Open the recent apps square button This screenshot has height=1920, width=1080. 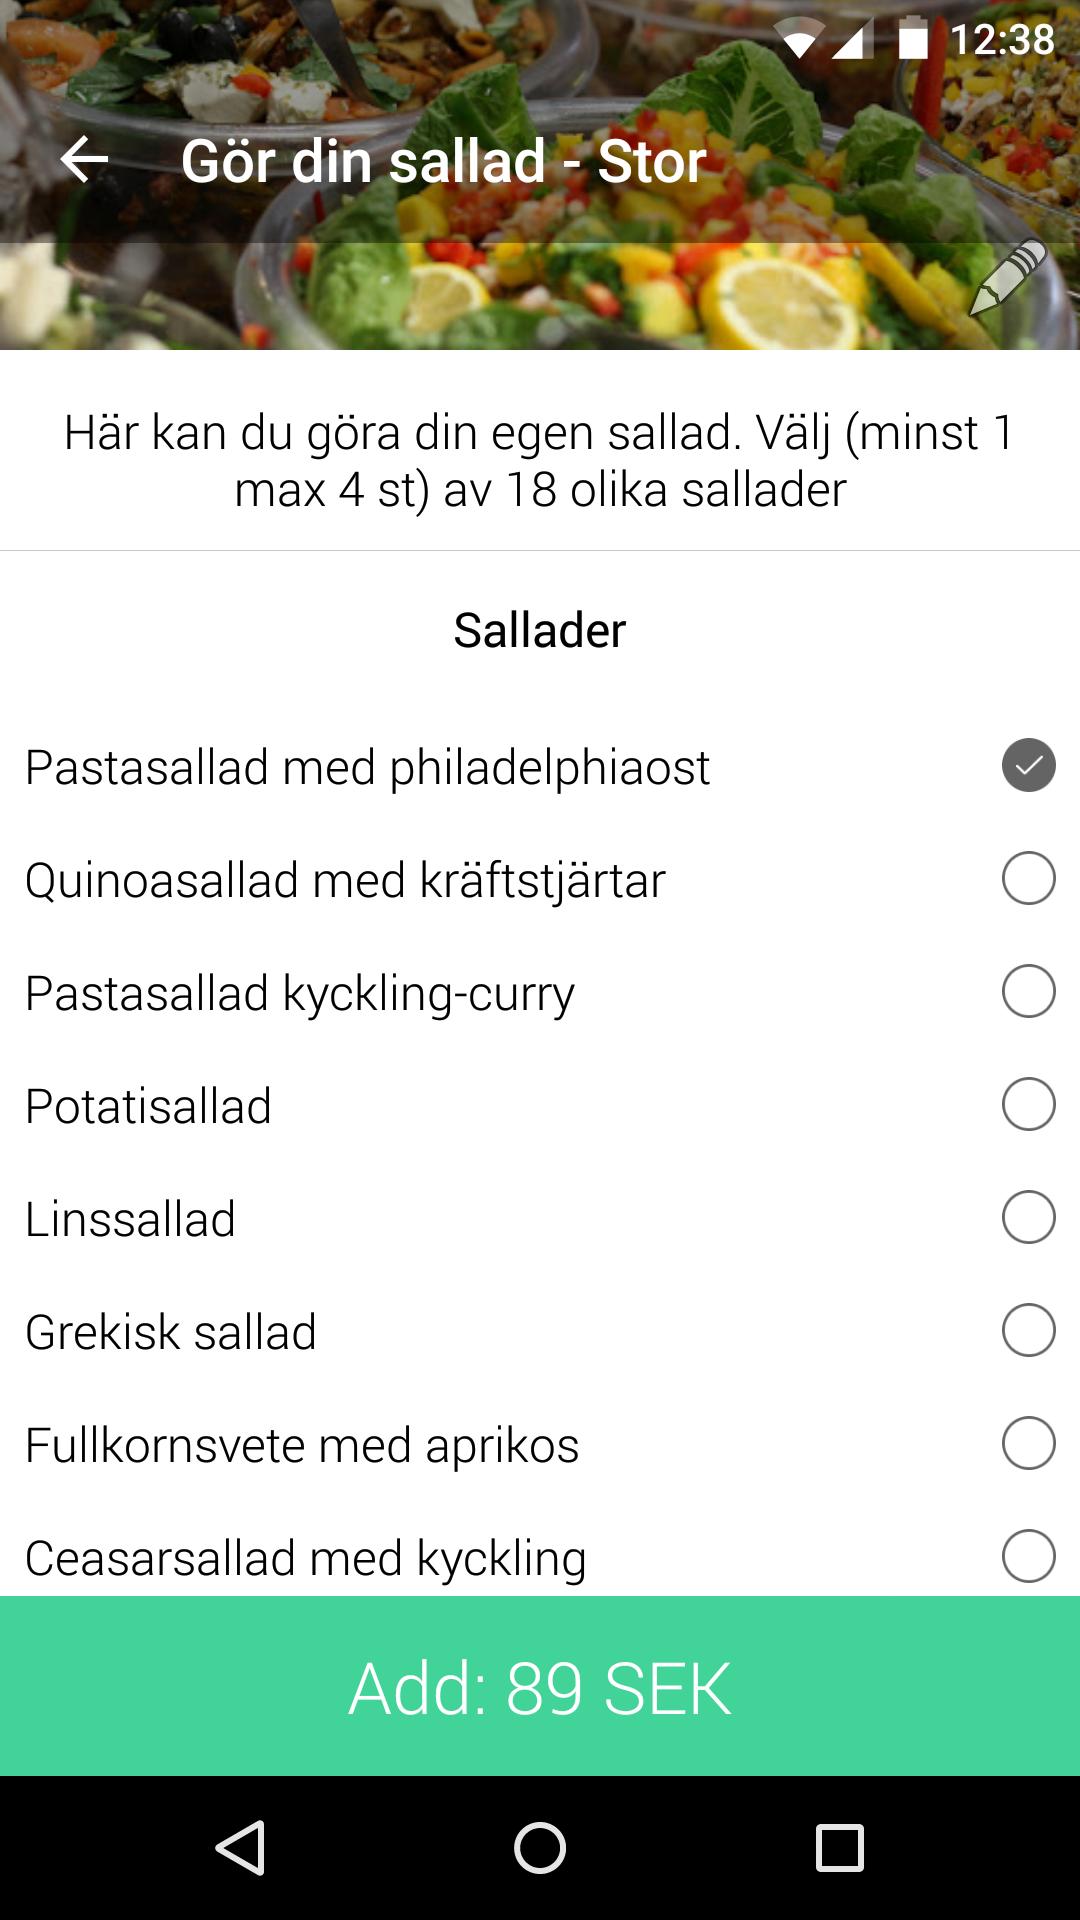click(839, 1847)
